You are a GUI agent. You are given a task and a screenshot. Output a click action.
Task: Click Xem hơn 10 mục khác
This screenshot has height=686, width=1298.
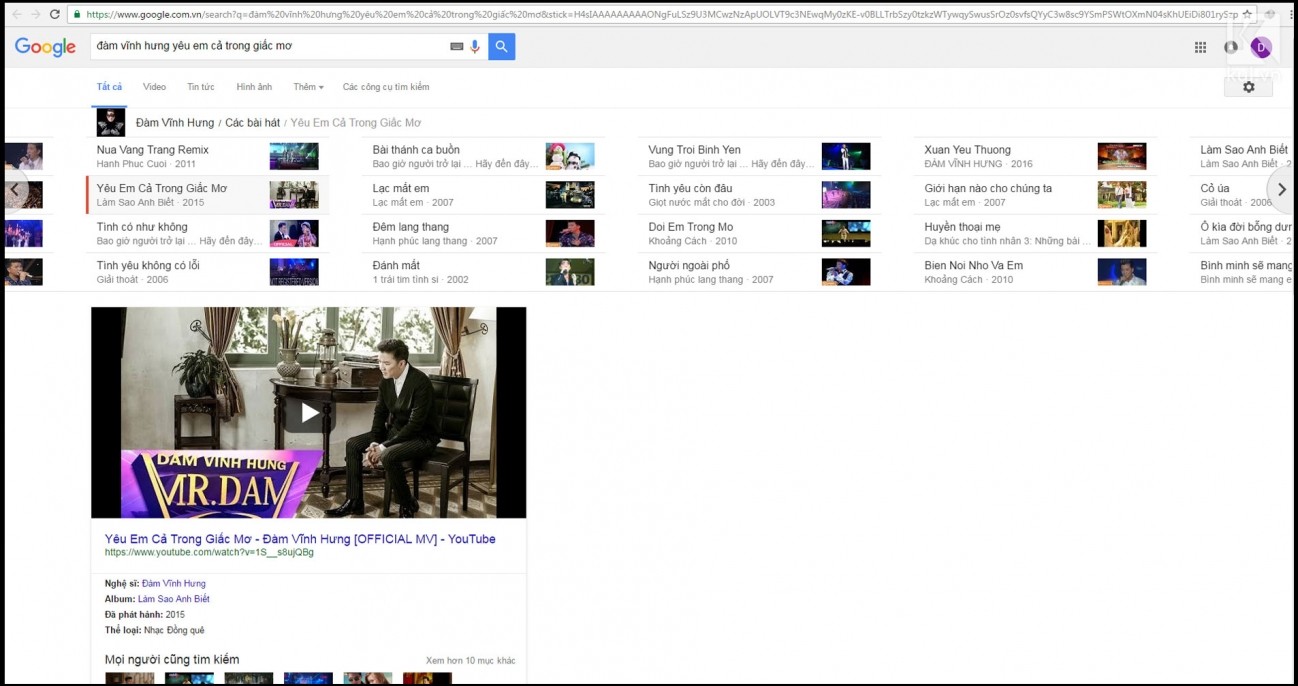pos(471,661)
